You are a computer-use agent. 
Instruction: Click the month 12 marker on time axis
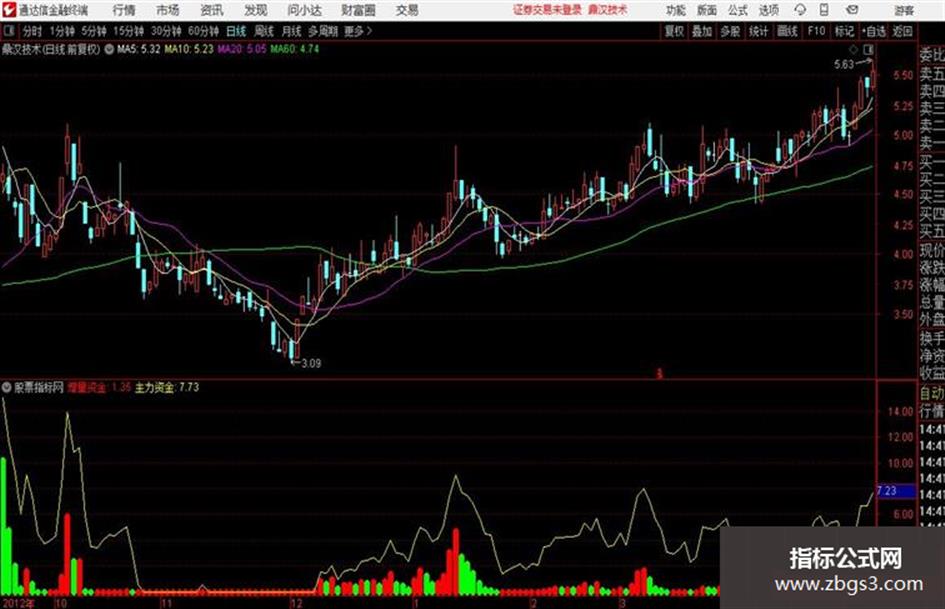[295, 603]
